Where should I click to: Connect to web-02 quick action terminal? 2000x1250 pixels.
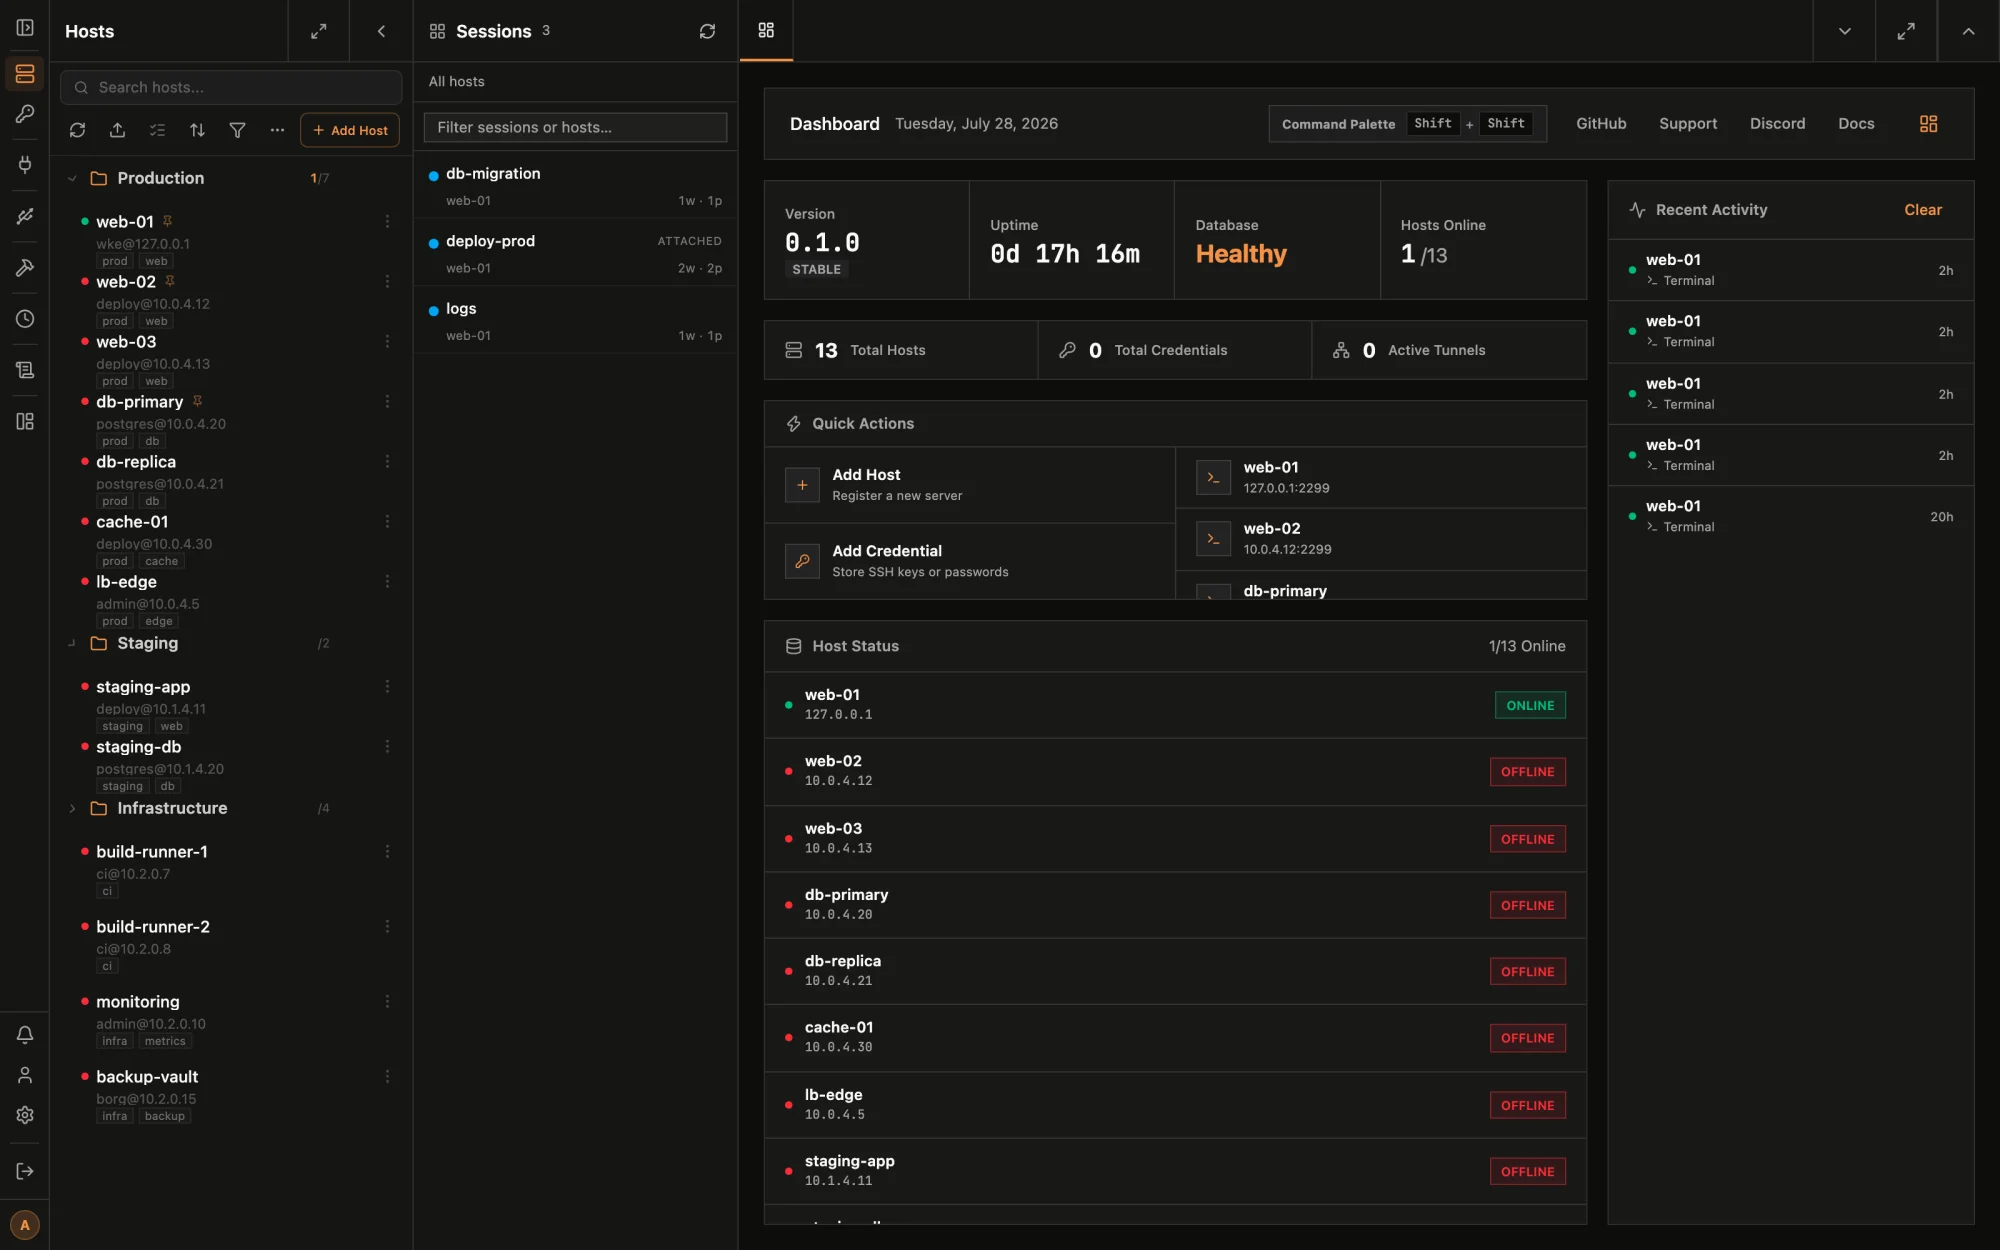click(1381, 539)
